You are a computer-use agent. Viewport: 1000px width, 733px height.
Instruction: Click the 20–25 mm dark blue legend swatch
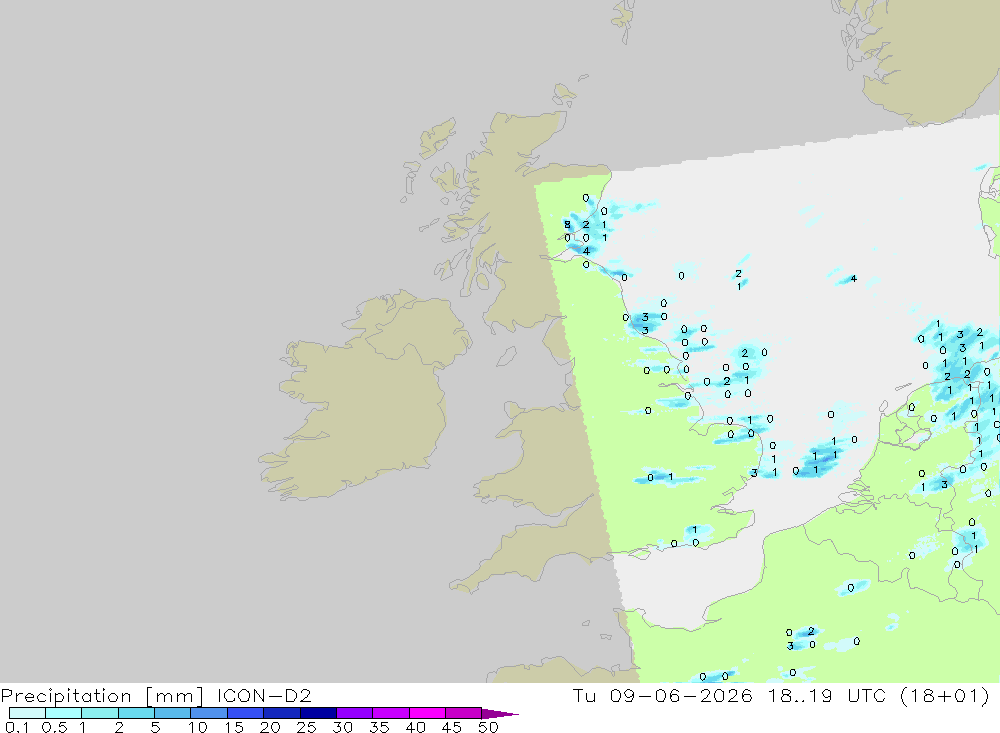click(x=282, y=713)
